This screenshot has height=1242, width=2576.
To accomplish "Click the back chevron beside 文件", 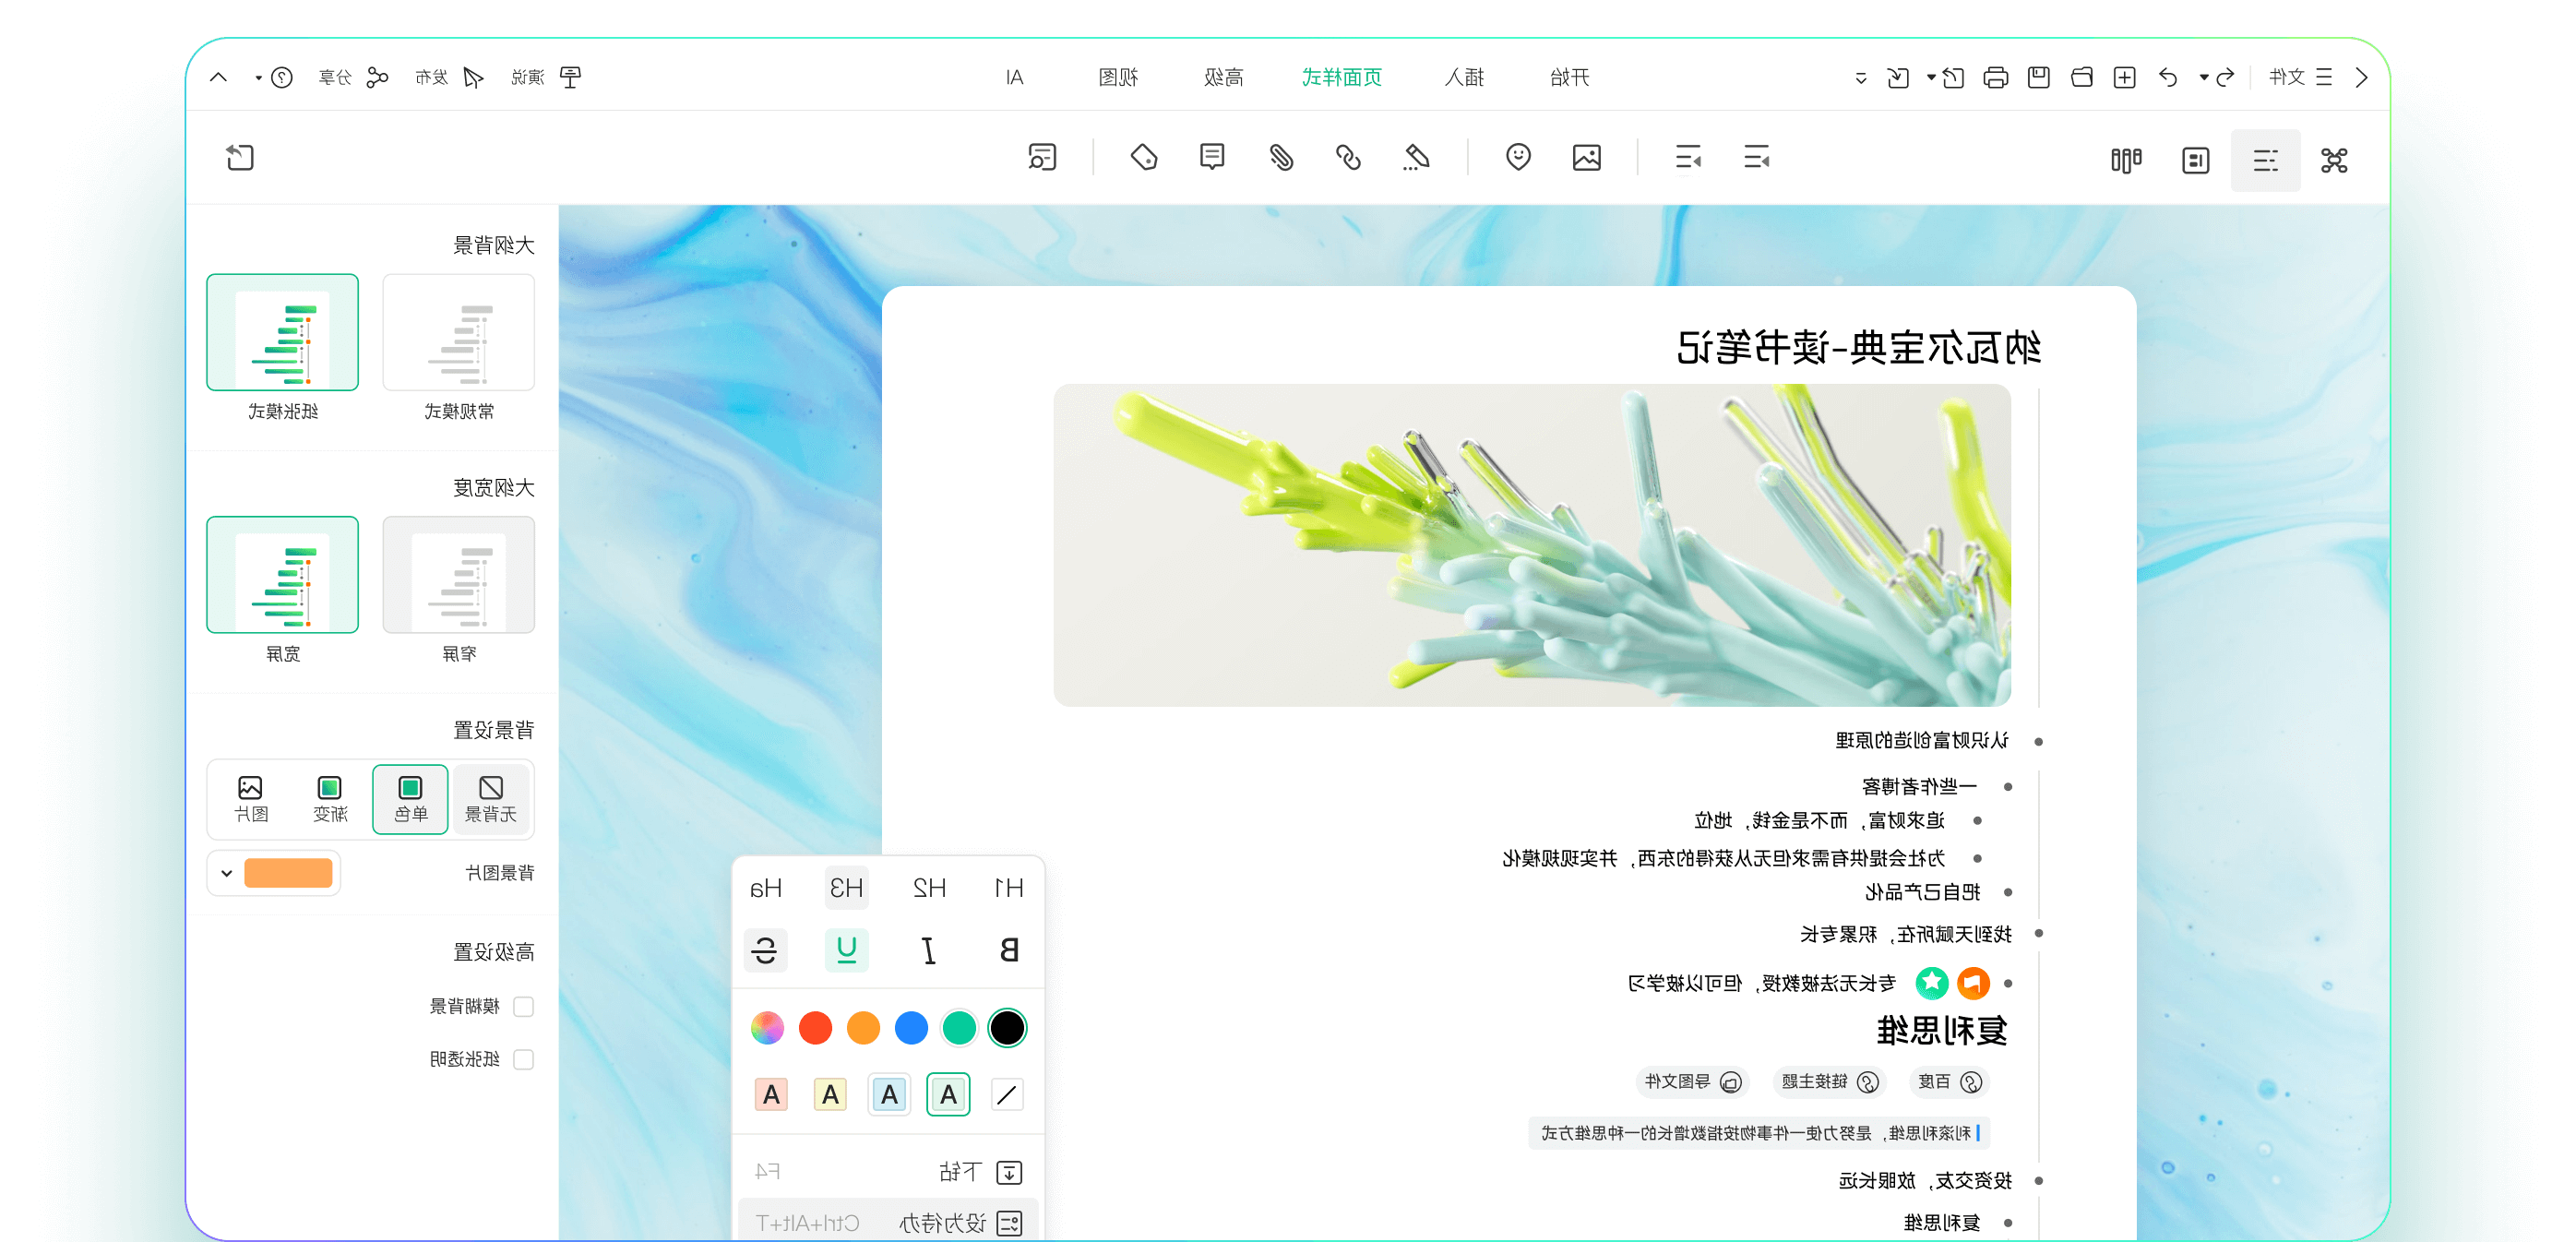I will (x=2361, y=77).
